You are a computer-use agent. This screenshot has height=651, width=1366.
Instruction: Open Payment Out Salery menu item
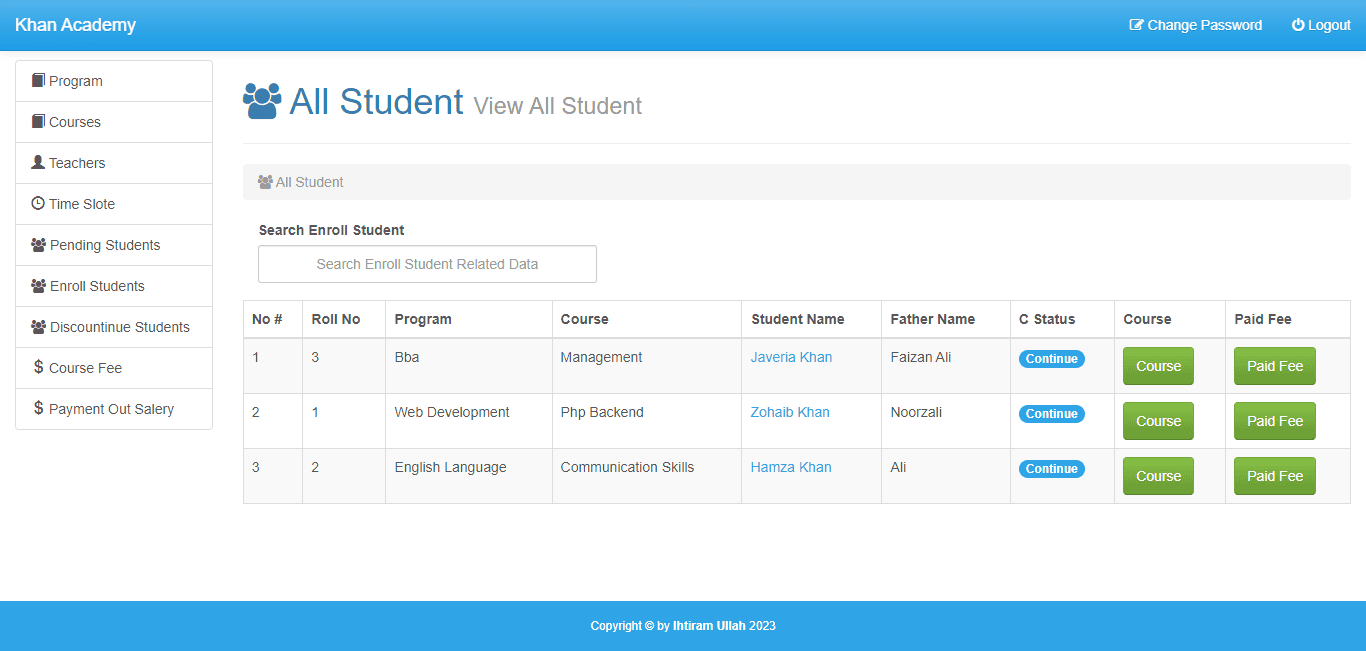[111, 409]
